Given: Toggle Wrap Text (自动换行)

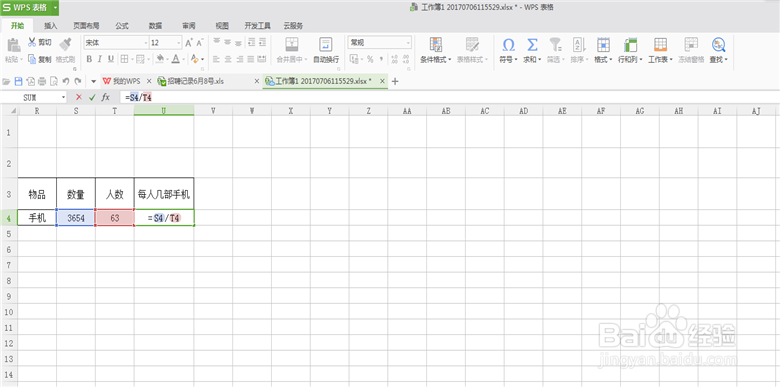Looking at the screenshot, I should tap(326, 50).
